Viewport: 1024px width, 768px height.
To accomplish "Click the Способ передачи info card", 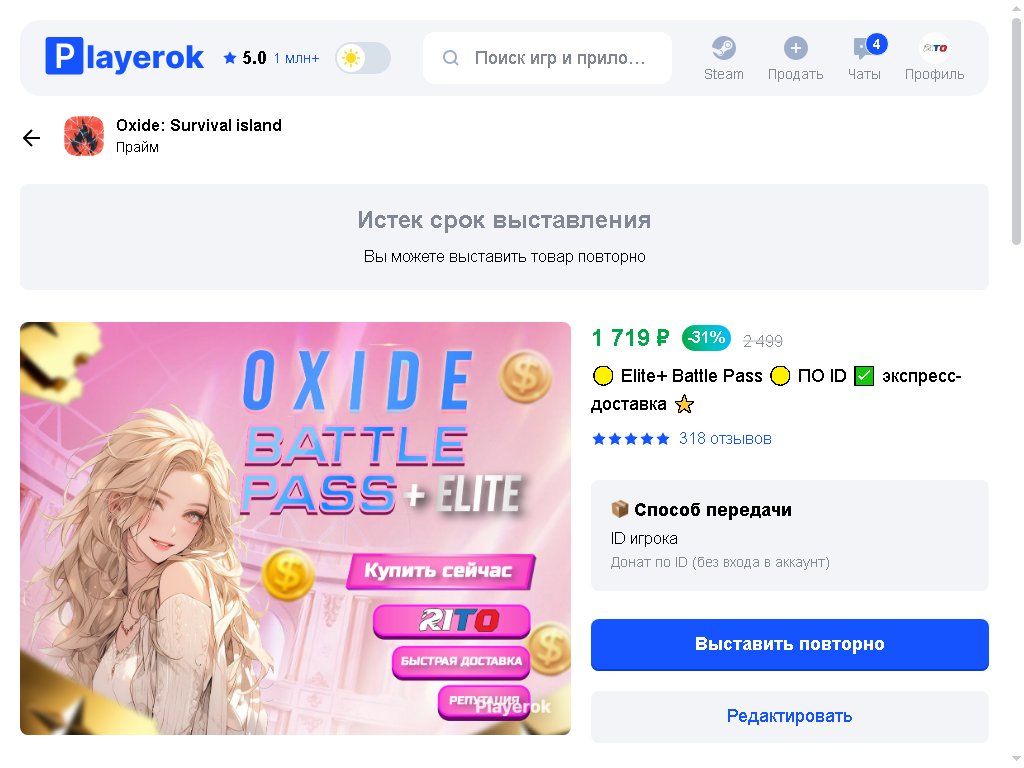I will point(790,536).
